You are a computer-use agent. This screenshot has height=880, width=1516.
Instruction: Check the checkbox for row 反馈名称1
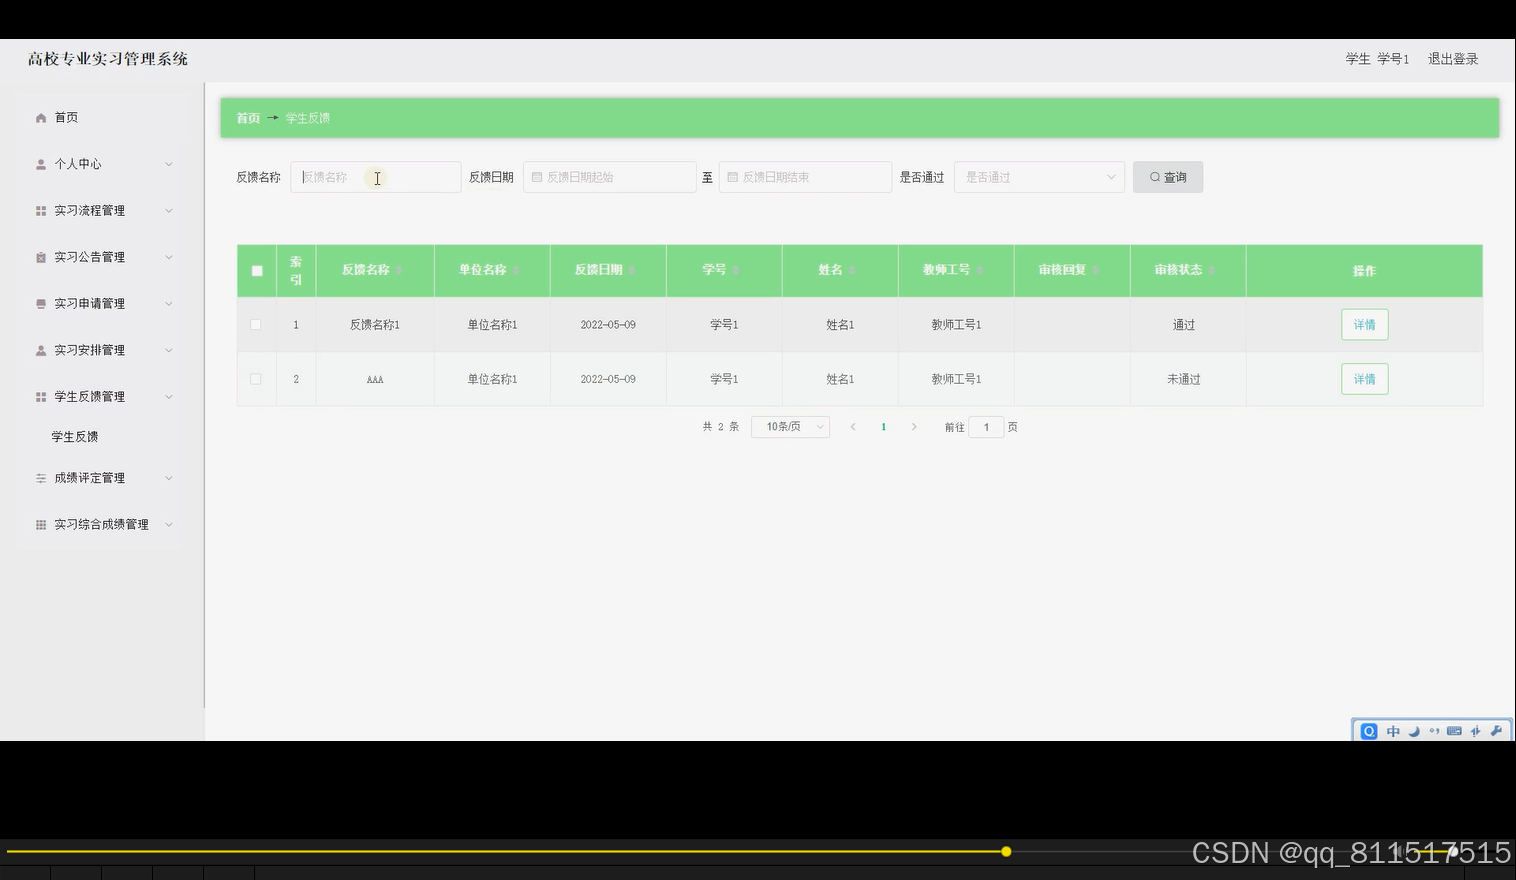(256, 325)
